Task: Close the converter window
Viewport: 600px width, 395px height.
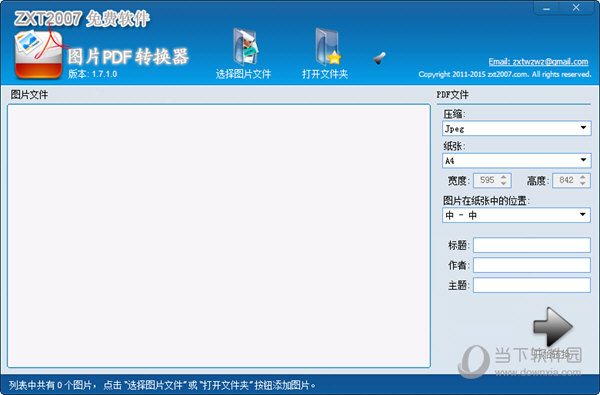Action: point(576,8)
